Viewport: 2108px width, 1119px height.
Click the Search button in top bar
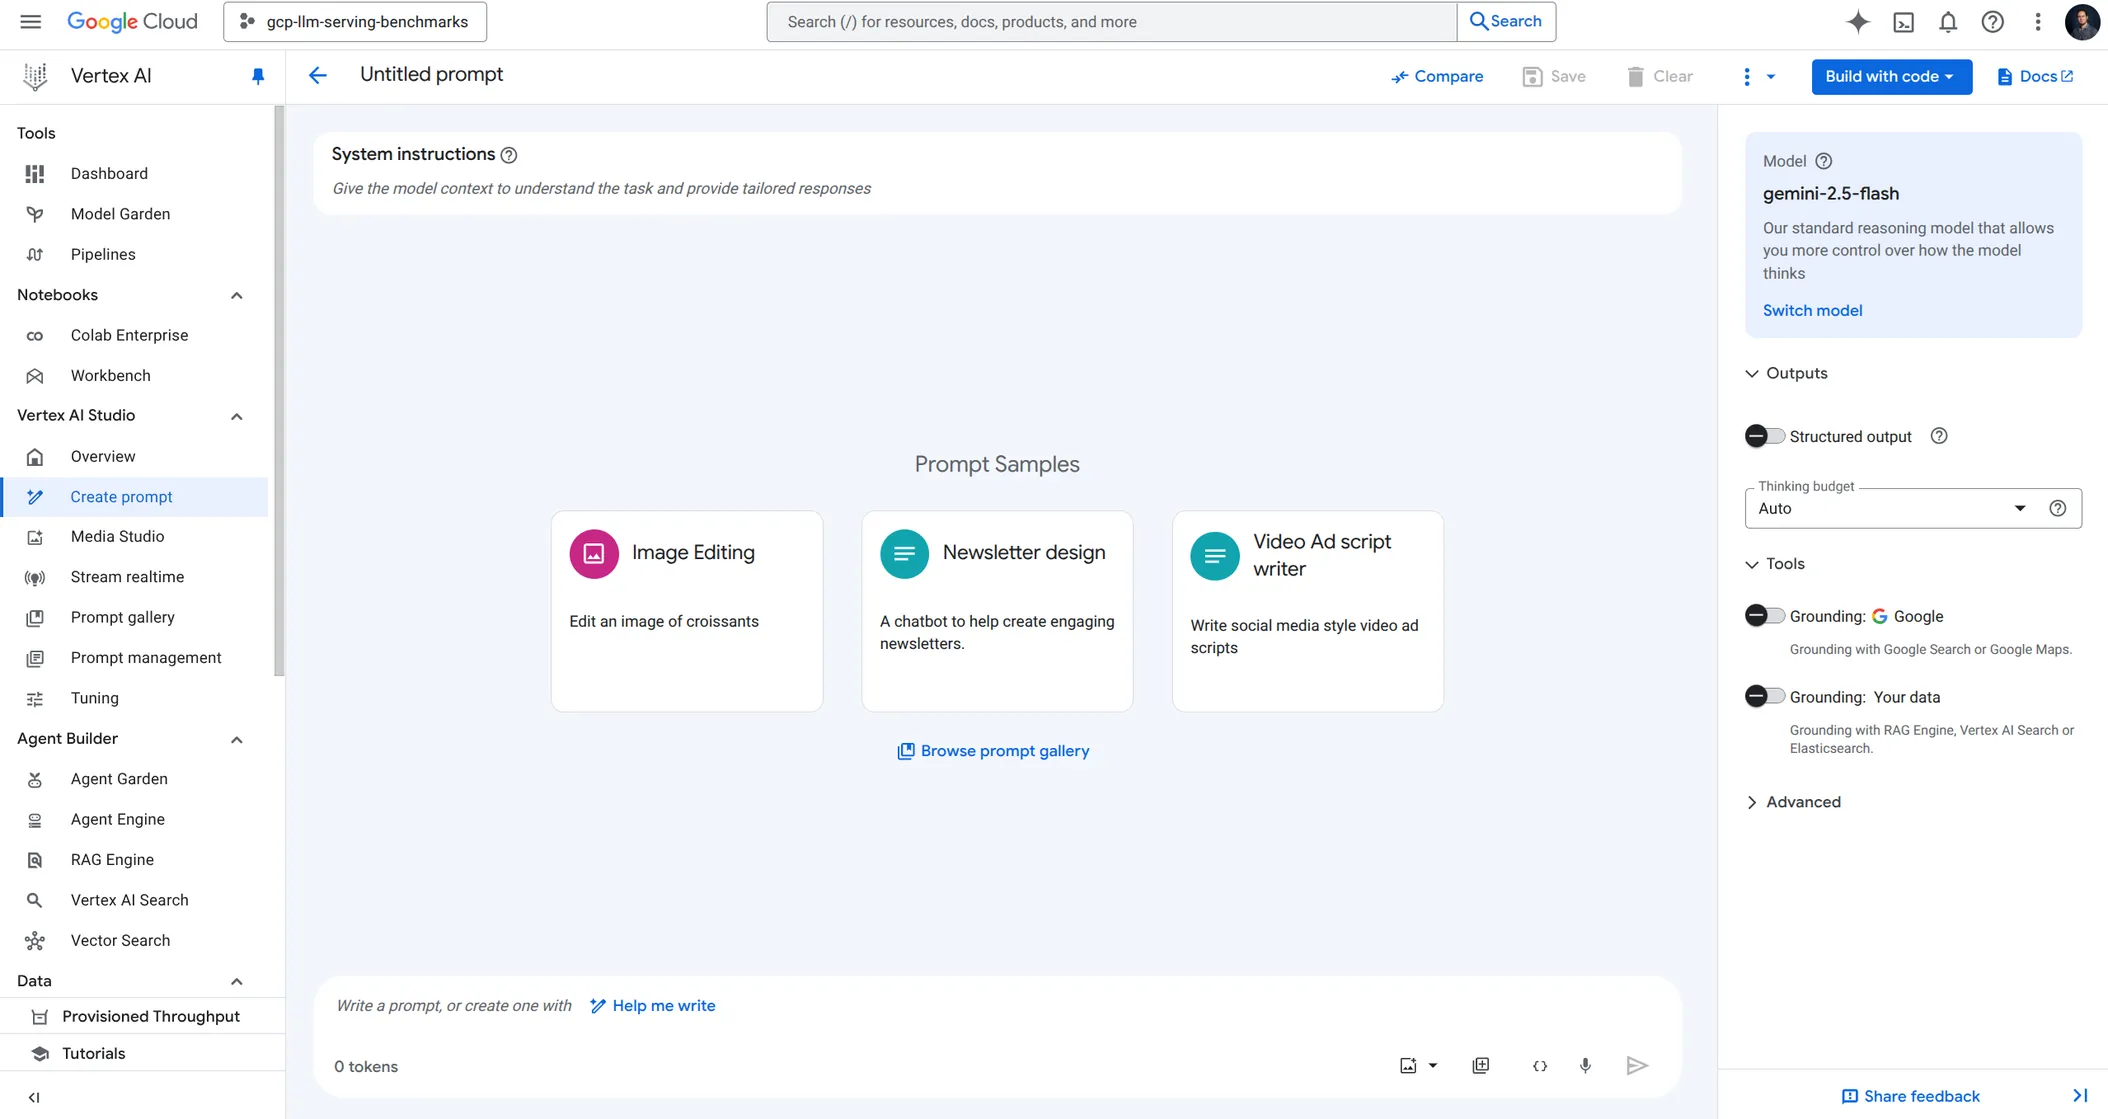pyautogui.click(x=1505, y=21)
